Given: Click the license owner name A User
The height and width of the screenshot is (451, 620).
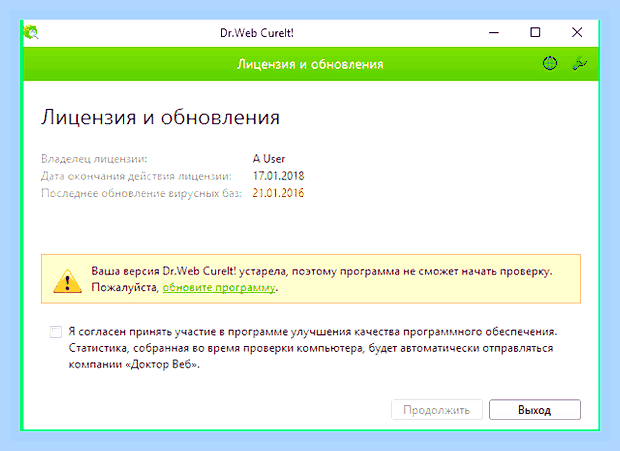Looking at the screenshot, I should 269,159.
